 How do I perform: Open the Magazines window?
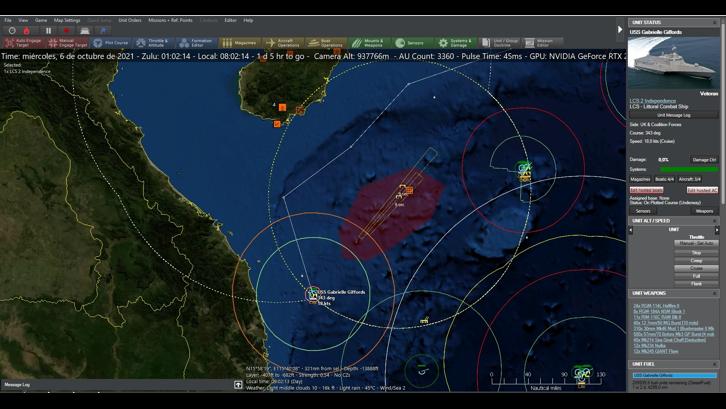point(239,43)
